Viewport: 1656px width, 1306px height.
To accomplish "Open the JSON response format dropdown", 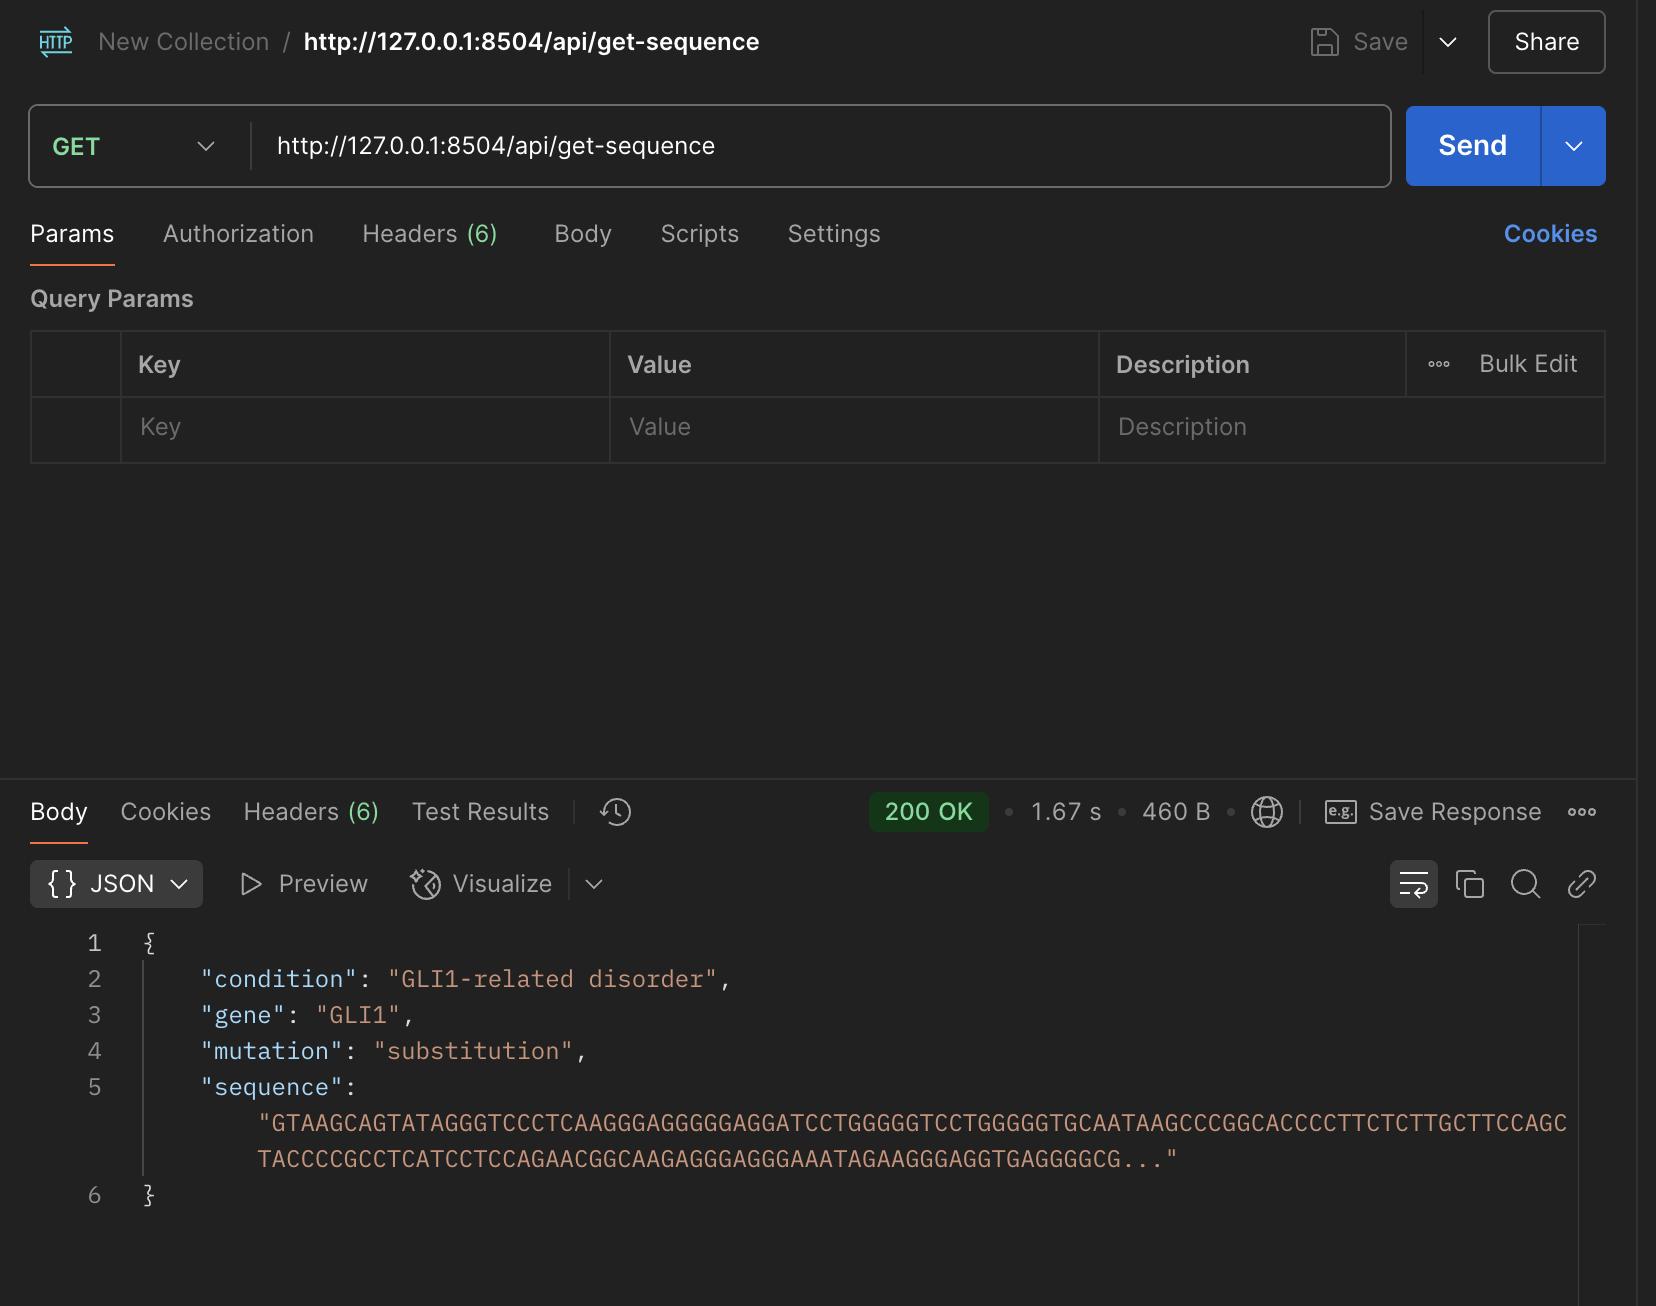I will [115, 884].
